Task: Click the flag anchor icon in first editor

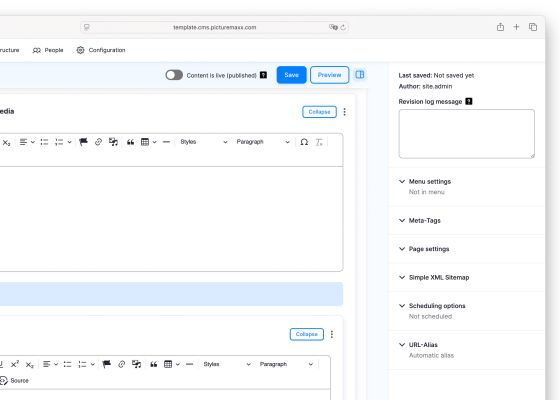Action: click(x=83, y=142)
